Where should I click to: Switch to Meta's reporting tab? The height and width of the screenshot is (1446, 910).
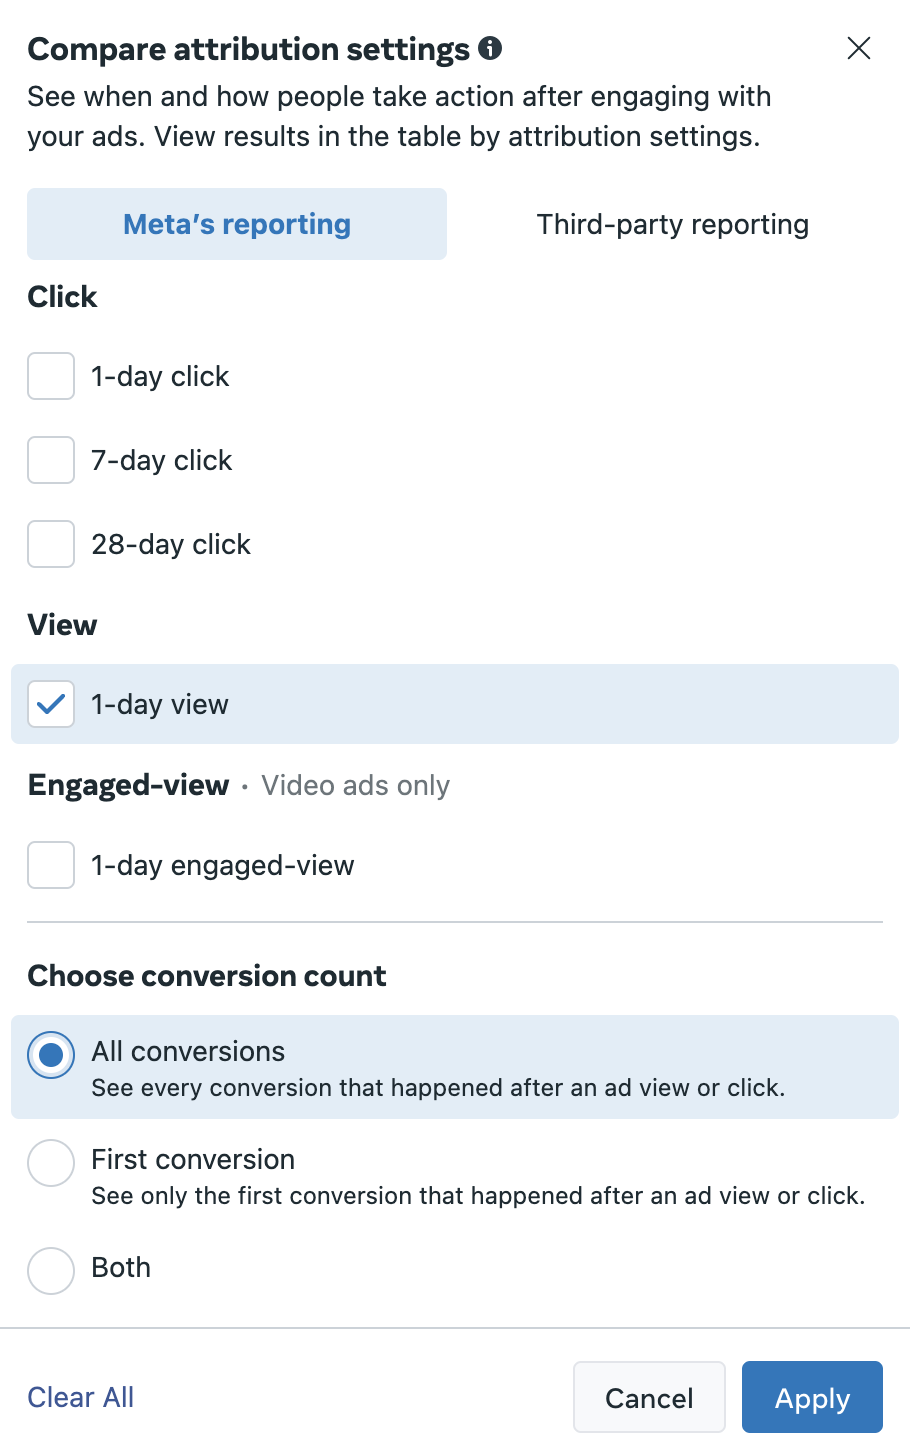[237, 224]
